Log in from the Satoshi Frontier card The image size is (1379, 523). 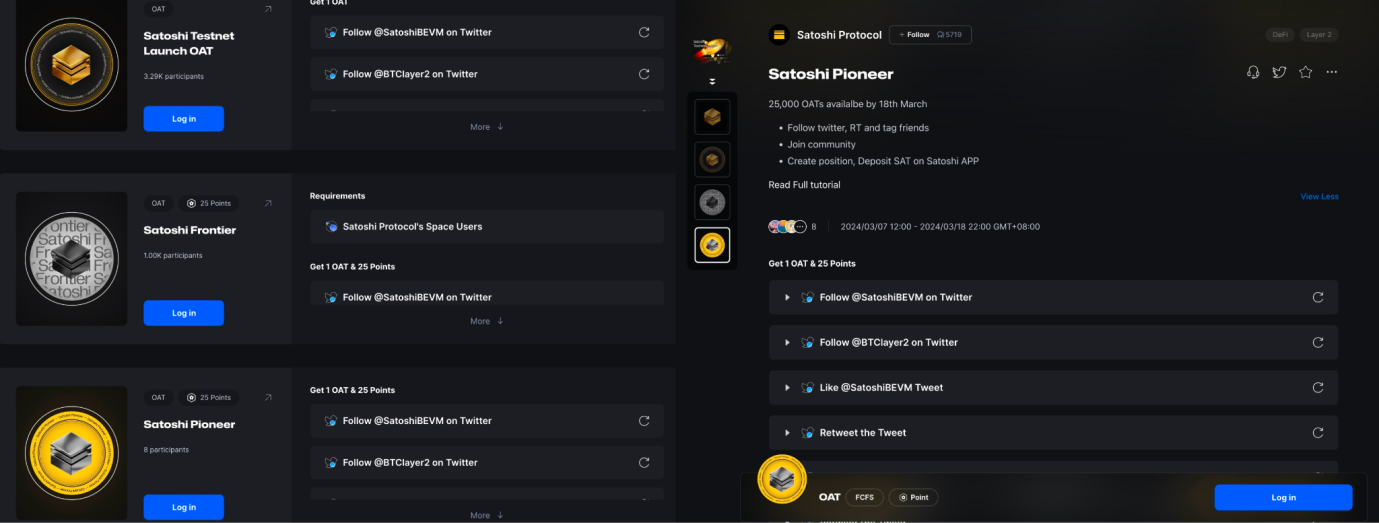(x=184, y=313)
